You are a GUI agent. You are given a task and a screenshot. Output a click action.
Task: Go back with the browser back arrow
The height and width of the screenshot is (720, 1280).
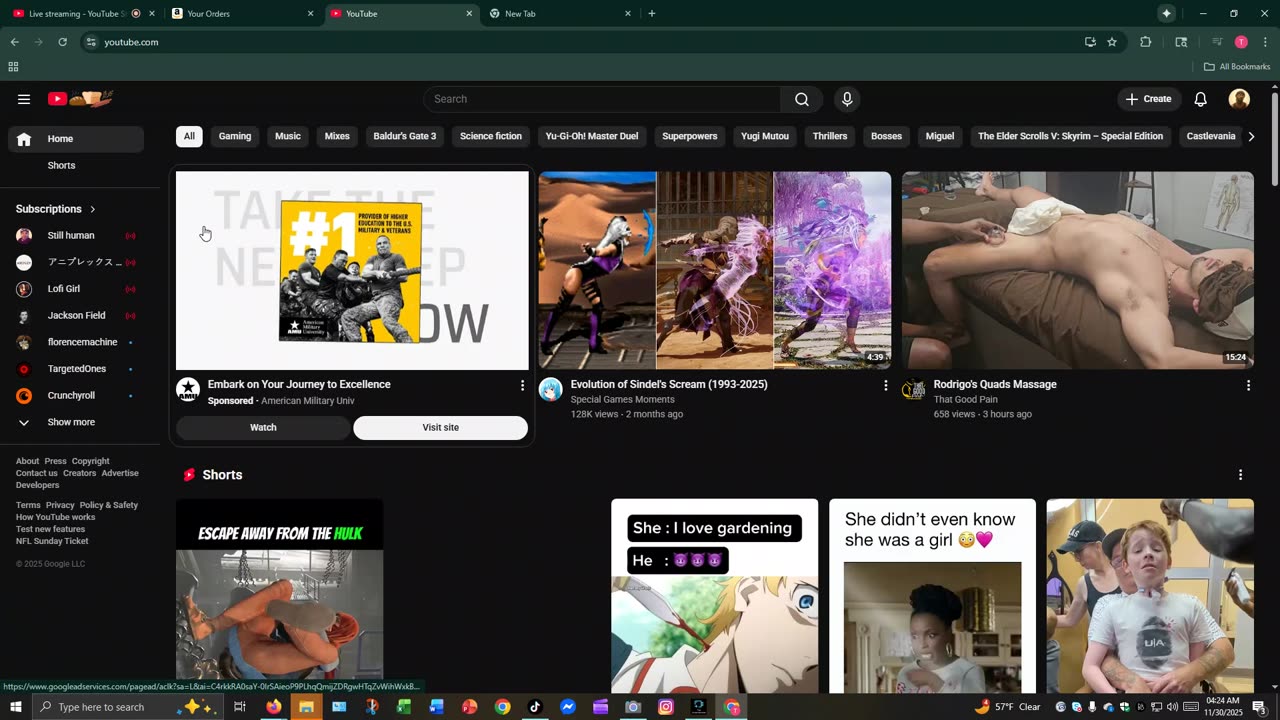14,42
